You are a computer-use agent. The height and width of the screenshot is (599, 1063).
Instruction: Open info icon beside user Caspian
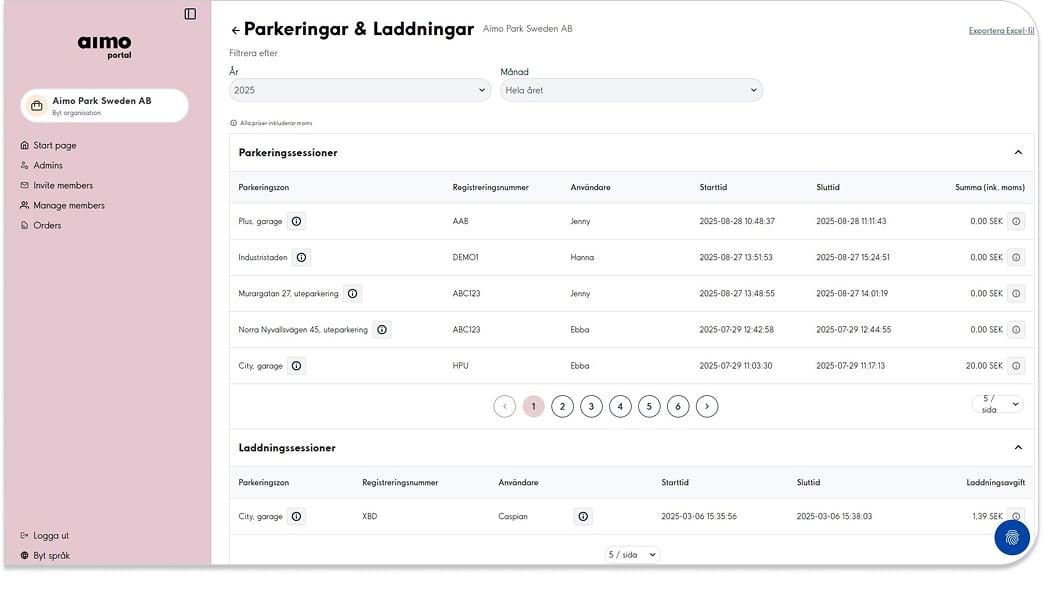click(x=583, y=516)
